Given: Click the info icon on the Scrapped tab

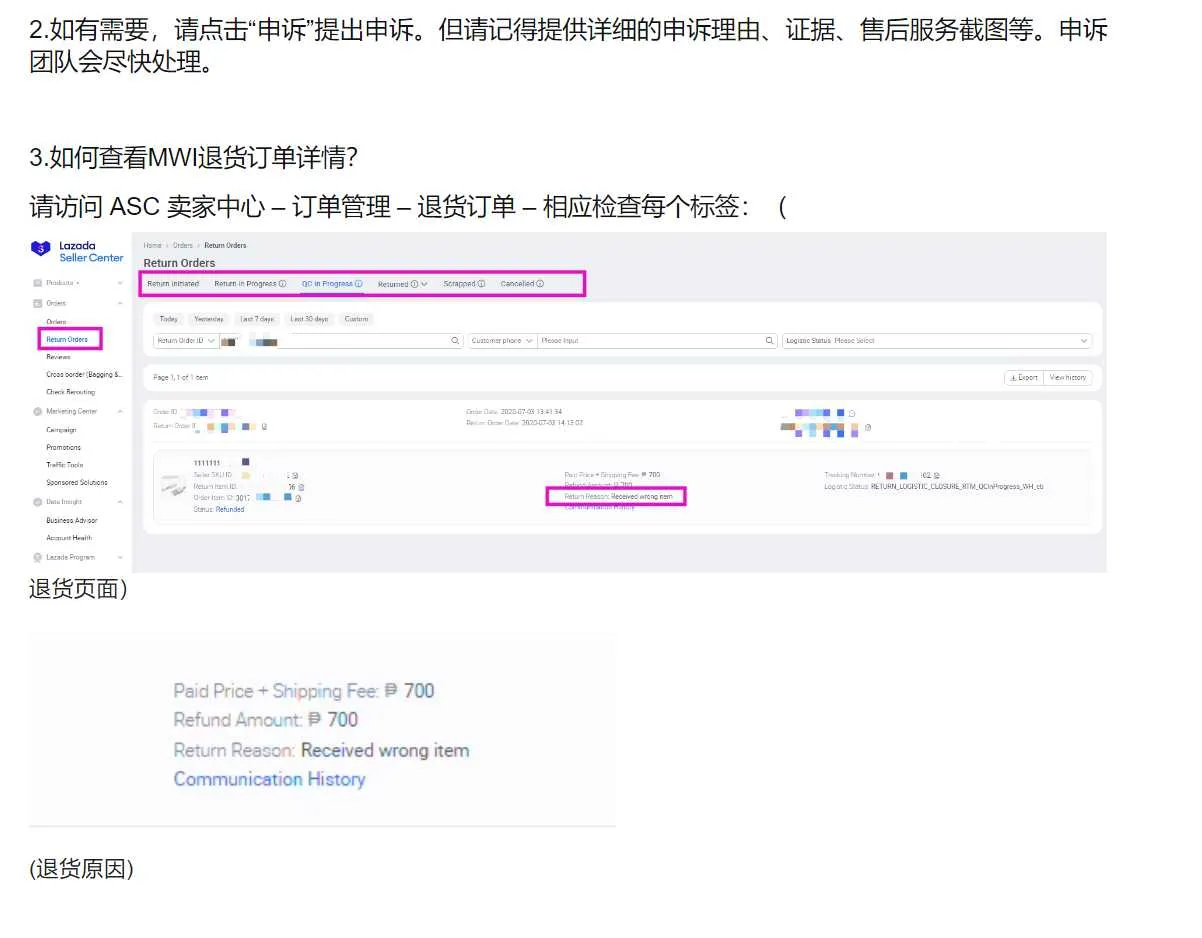Looking at the screenshot, I should point(481,283).
